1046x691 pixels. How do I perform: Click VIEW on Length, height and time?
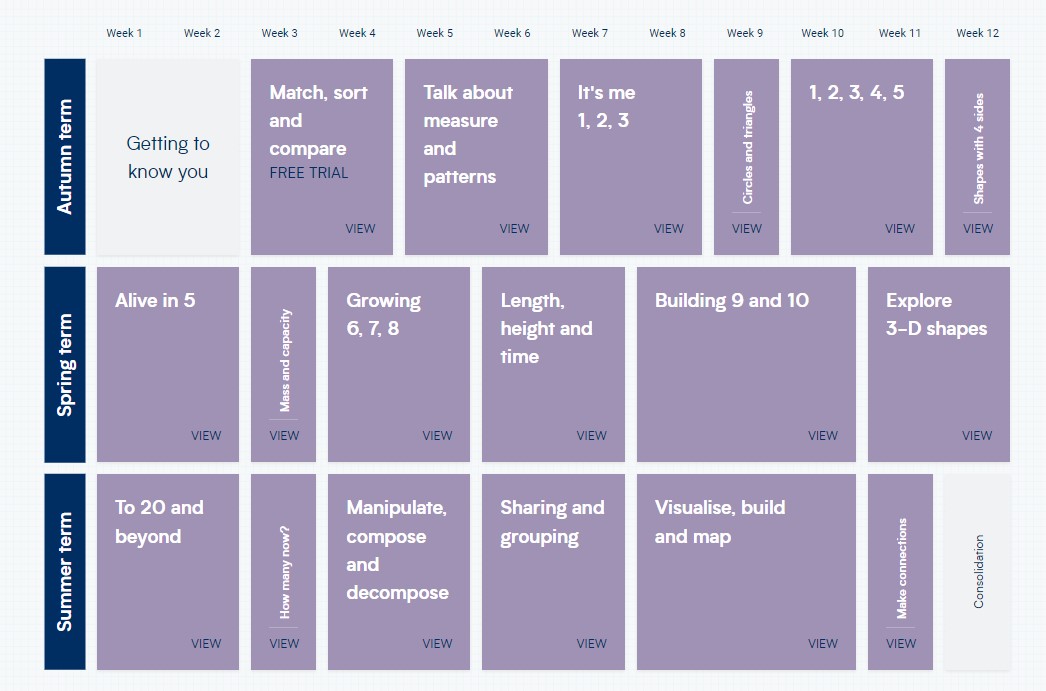pyautogui.click(x=592, y=436)
